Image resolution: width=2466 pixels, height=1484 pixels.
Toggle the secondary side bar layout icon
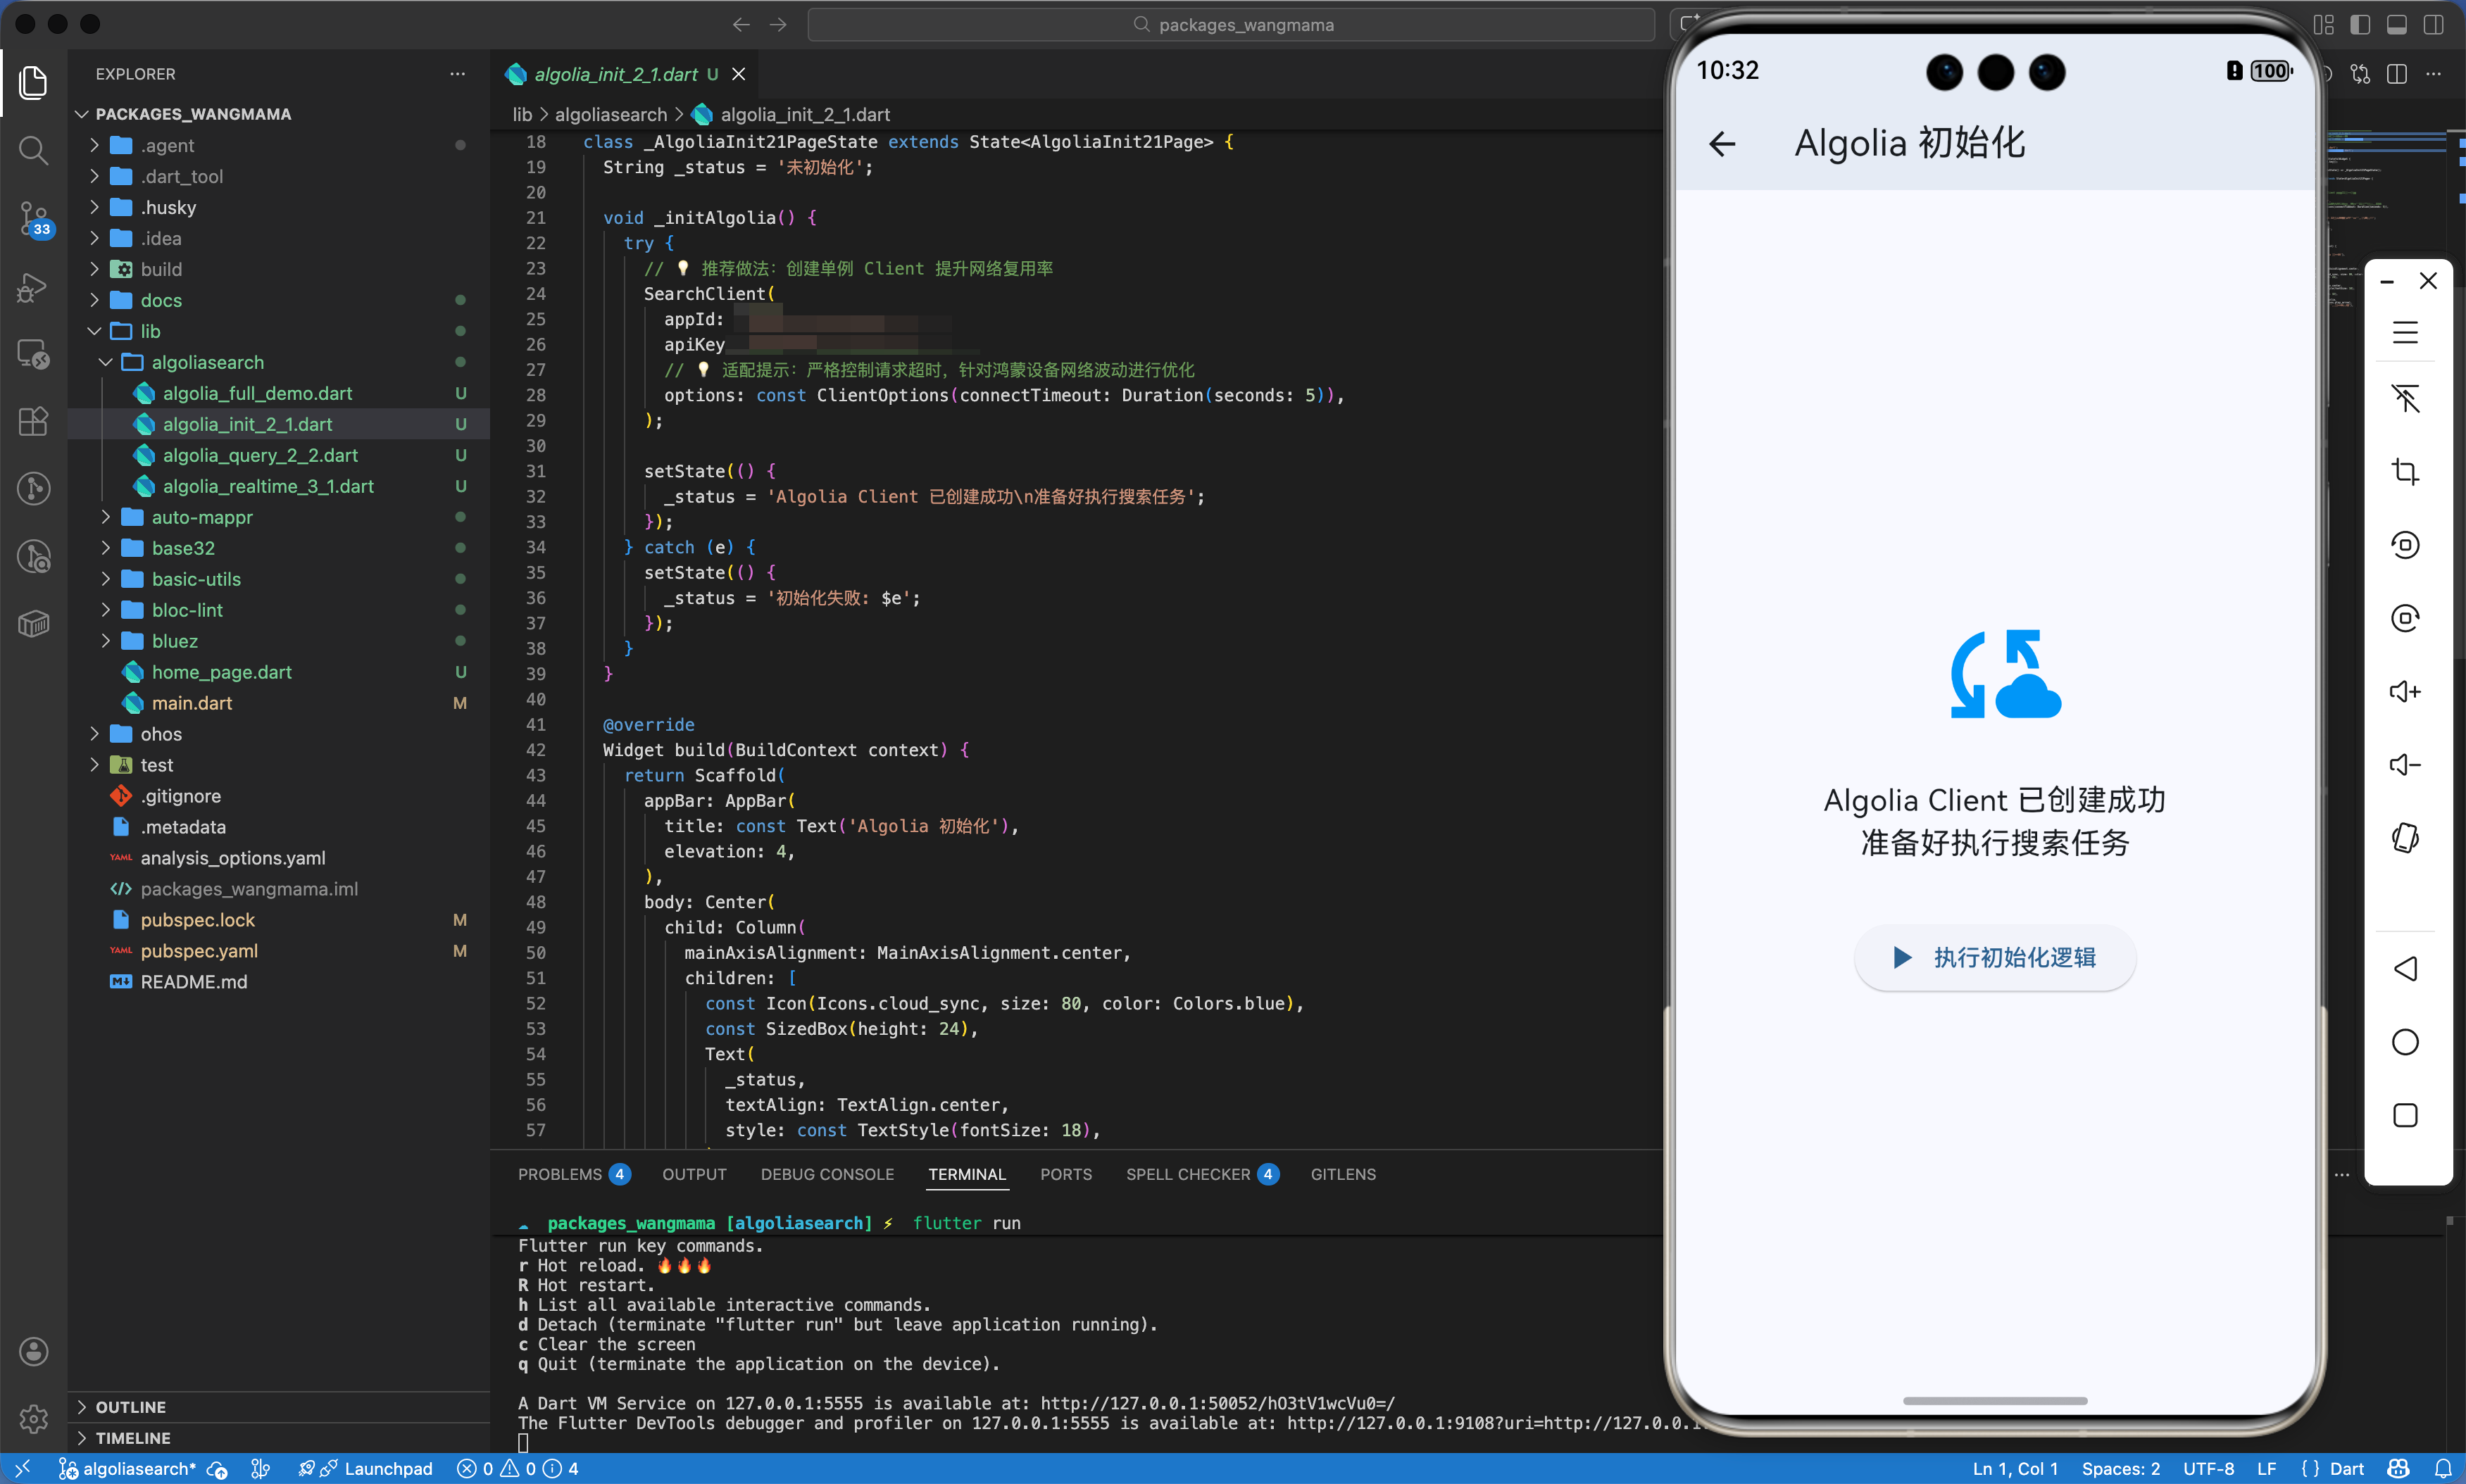(x=2433, y=24)
